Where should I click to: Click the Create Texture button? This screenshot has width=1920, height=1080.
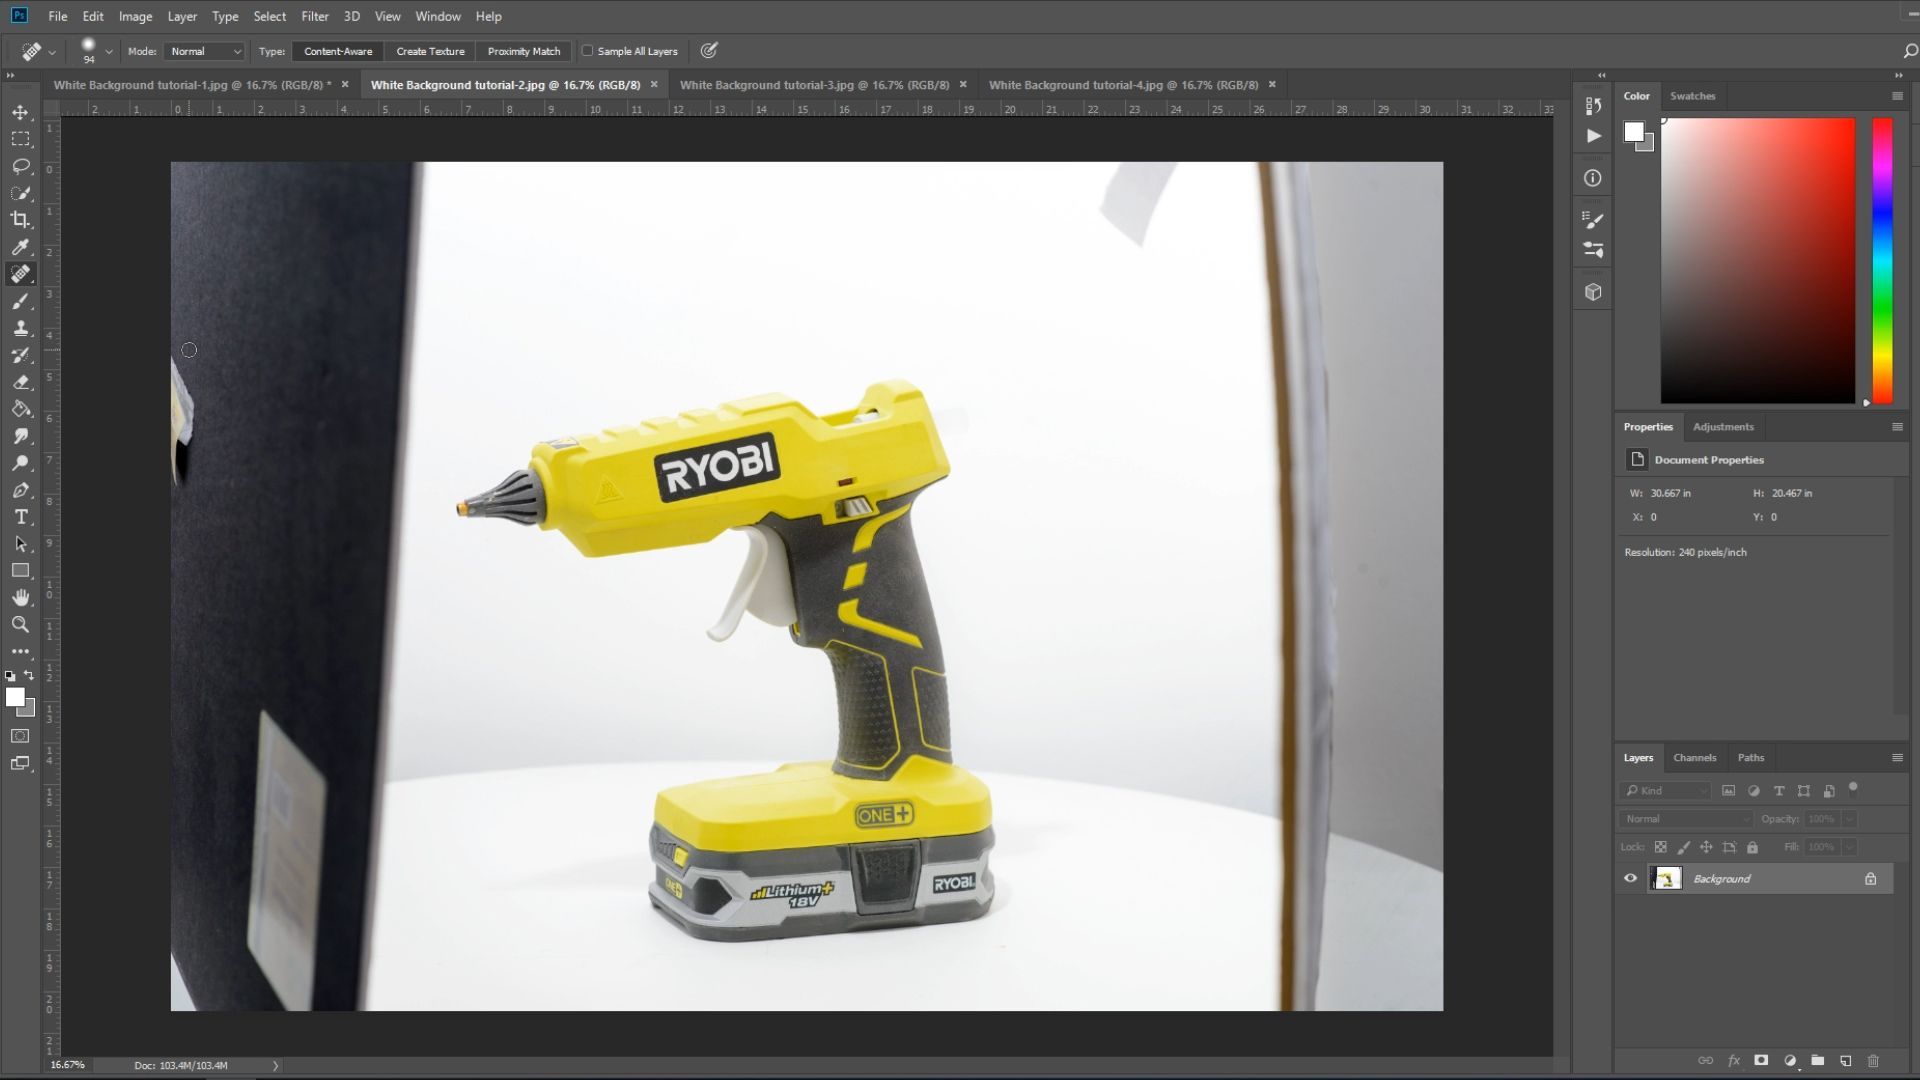pyautogui.click(x=430, y=51)
